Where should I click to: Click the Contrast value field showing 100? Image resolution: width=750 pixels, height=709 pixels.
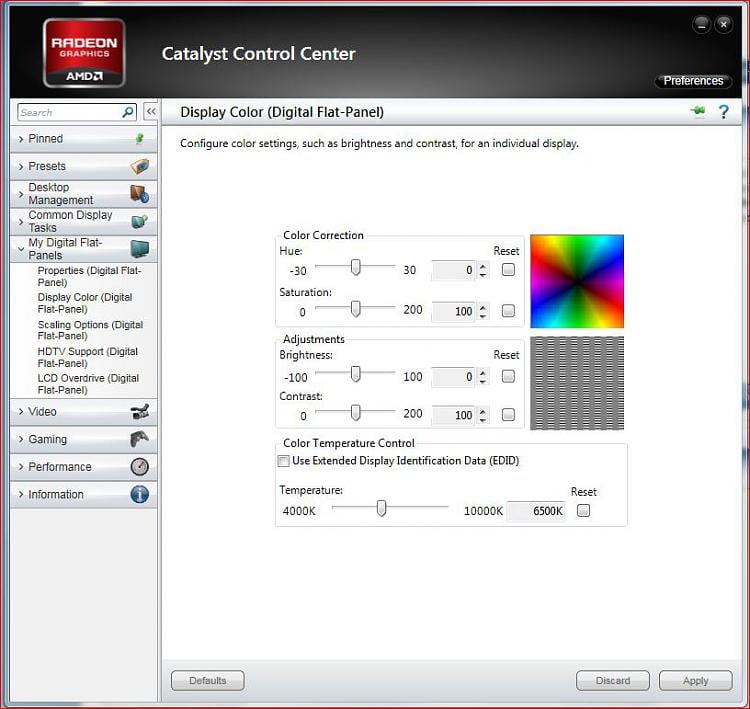(x=454, y=415)
